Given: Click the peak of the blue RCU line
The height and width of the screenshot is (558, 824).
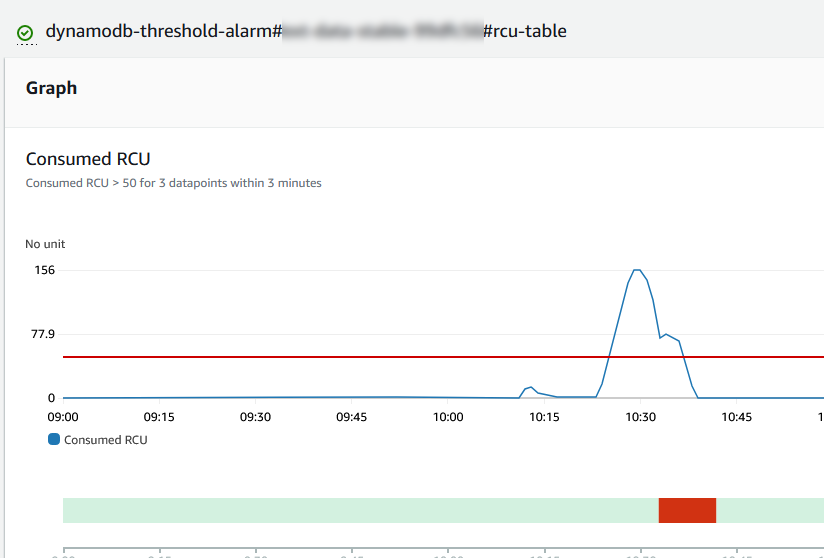Looking at the screenshot, I should tap(636, 270).
